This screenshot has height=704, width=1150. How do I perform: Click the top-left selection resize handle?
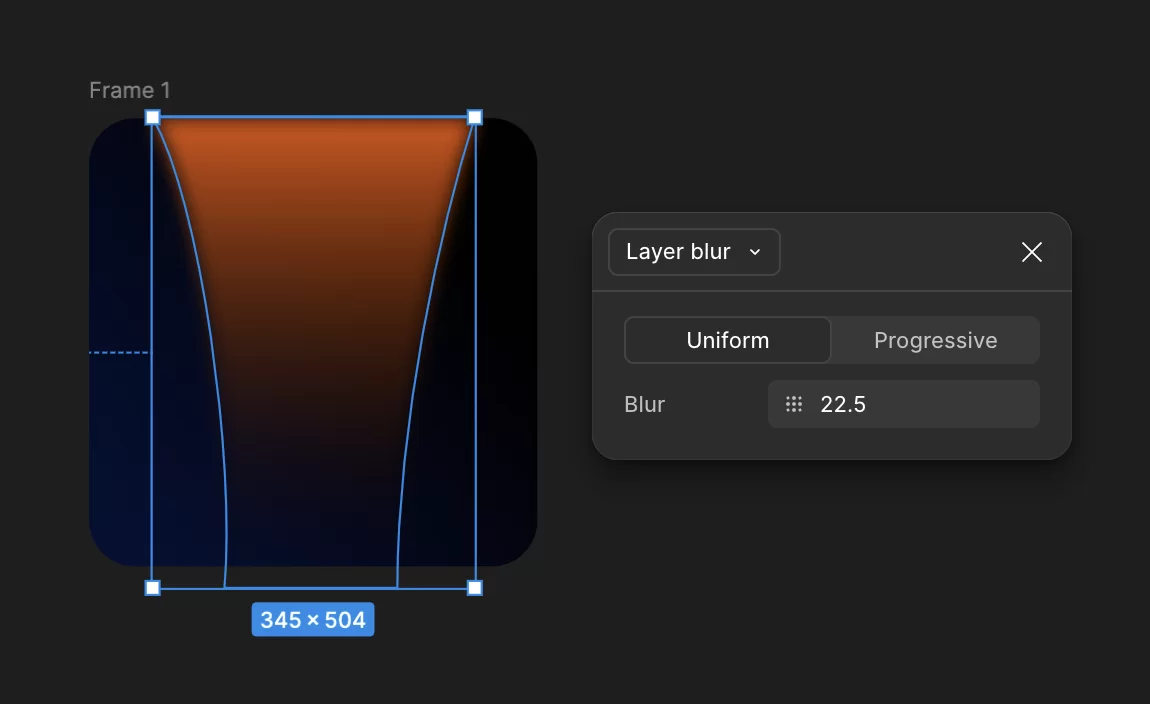[153, 118]
